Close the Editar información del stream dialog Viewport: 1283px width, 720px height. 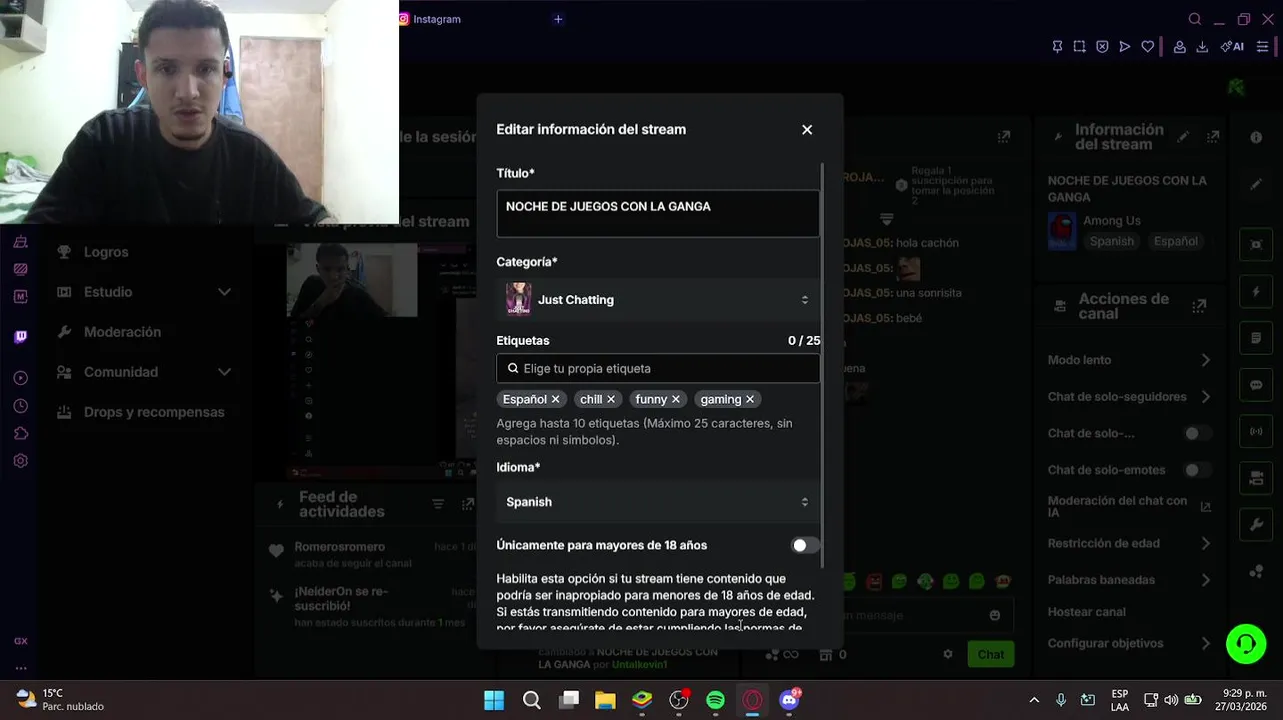coord(807,130)
